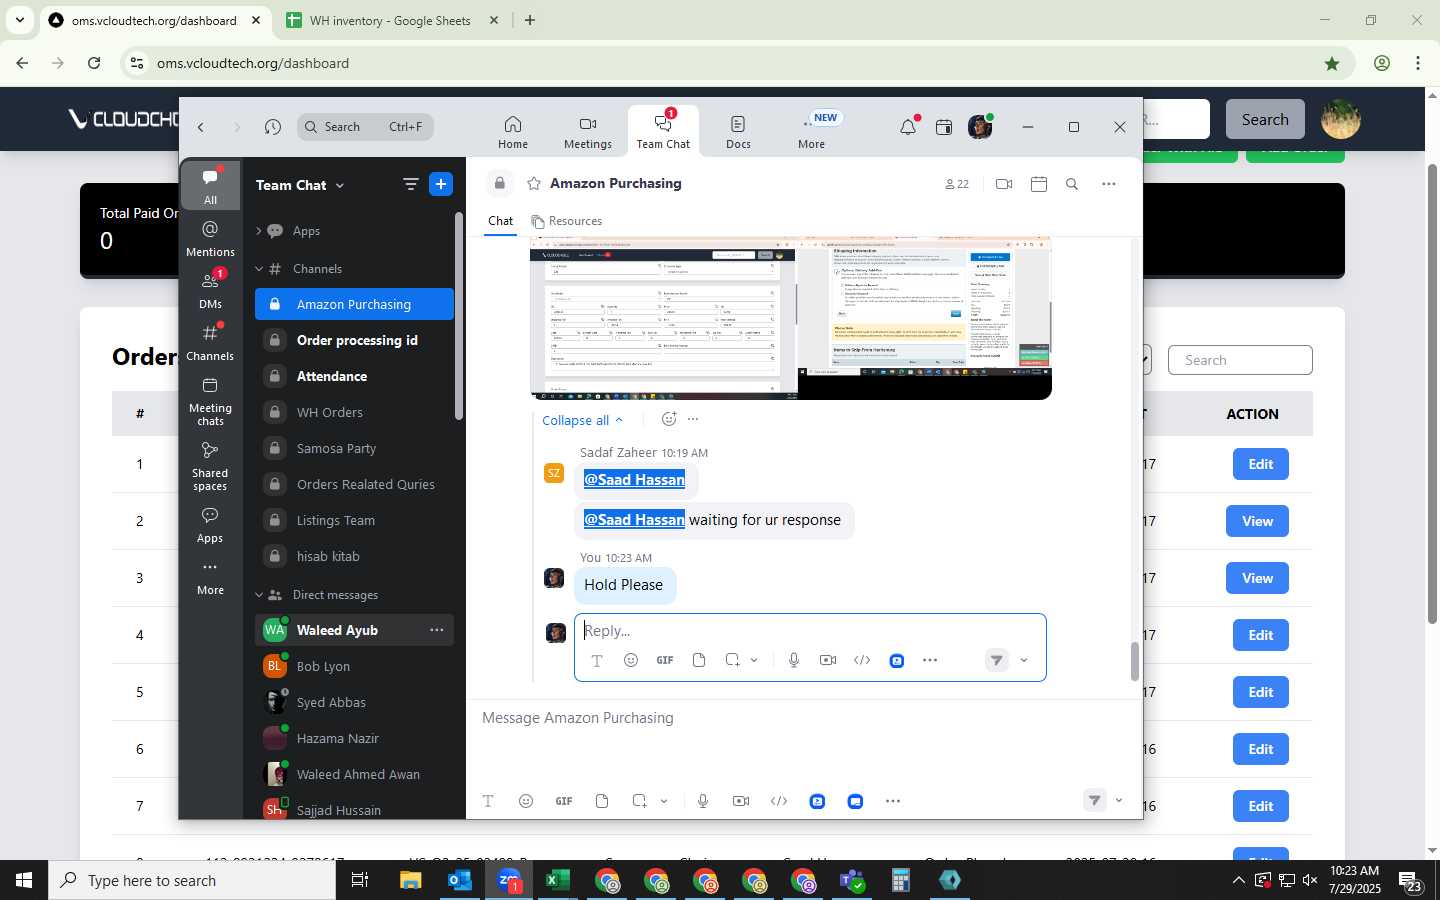
Task: Open main message box send options dropdown
Action: (x=1118, y=801)
